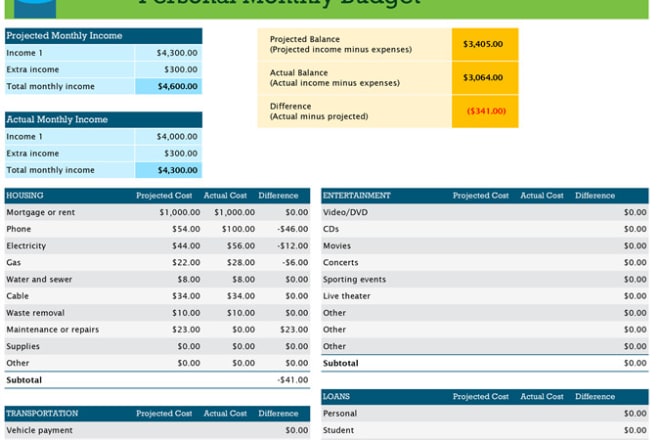Click Mortgage or rent actual $1,000.00

click(x=234, y=213)
